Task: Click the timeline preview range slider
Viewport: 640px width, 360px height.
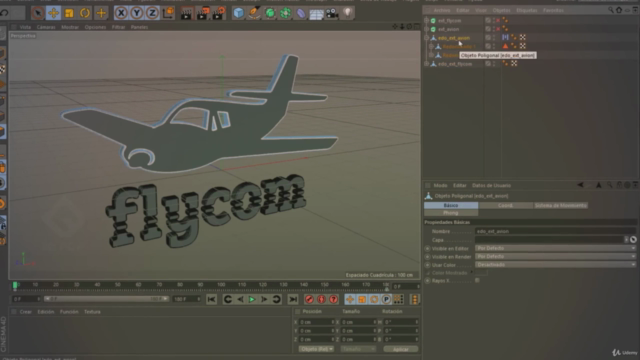Action: [106, 299]
